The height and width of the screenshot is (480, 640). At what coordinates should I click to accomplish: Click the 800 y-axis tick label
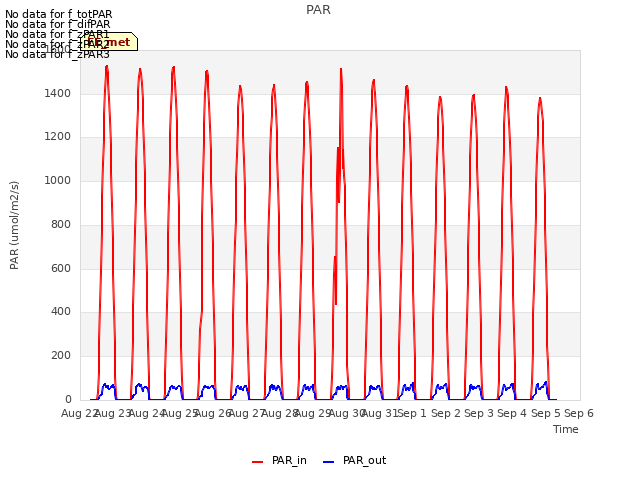(x=61, y=224)
